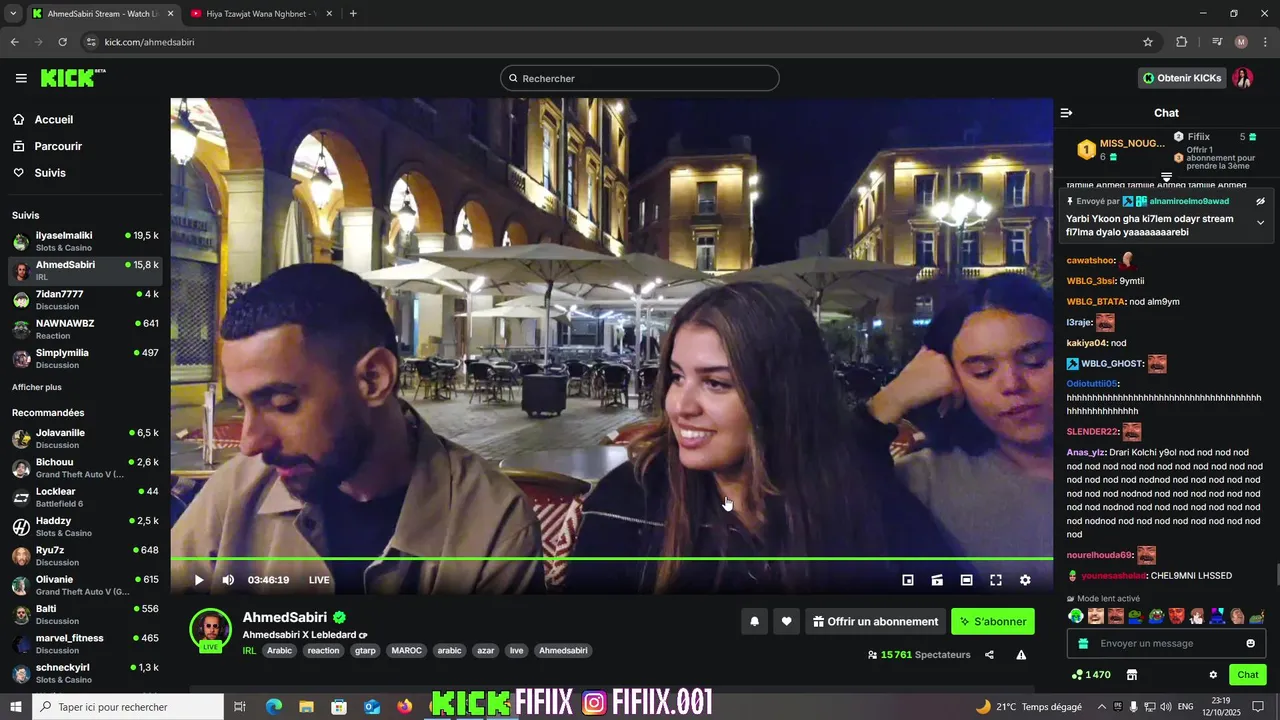Open Simplymilia channel in sidebar
Image resolution: width=1280 pixels, height=720 pixels.
pos(85,358)
